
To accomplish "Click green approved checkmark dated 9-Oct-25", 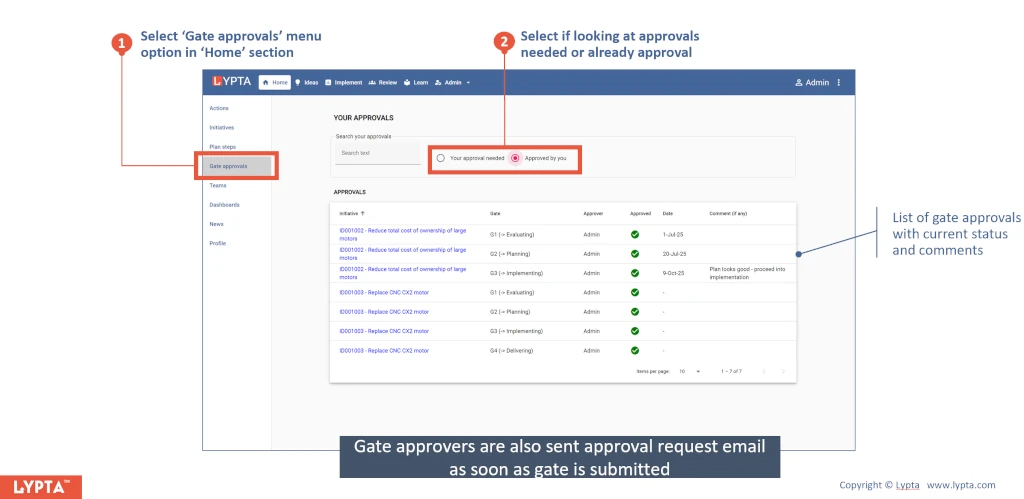I will [x=635, y=273].
